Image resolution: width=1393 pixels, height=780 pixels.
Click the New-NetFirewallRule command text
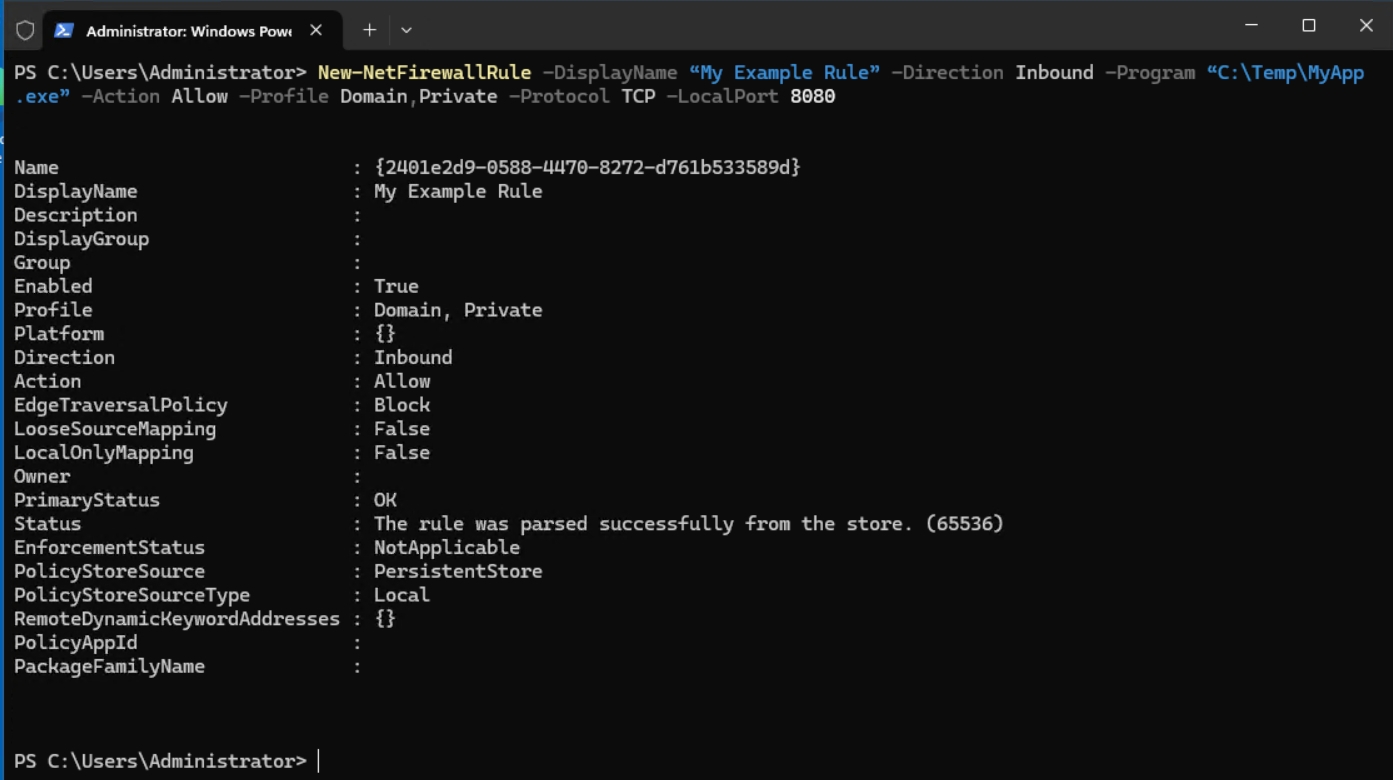click(424, 73)
